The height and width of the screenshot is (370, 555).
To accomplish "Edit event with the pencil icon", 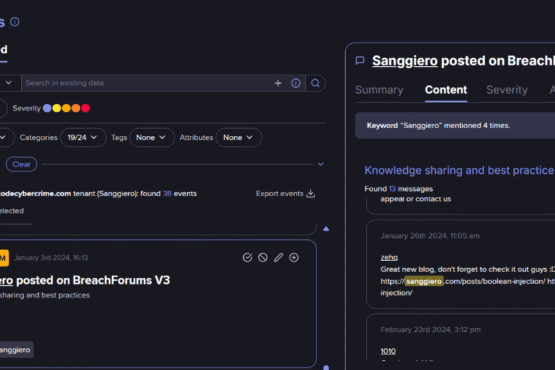I will click(278, 257).
